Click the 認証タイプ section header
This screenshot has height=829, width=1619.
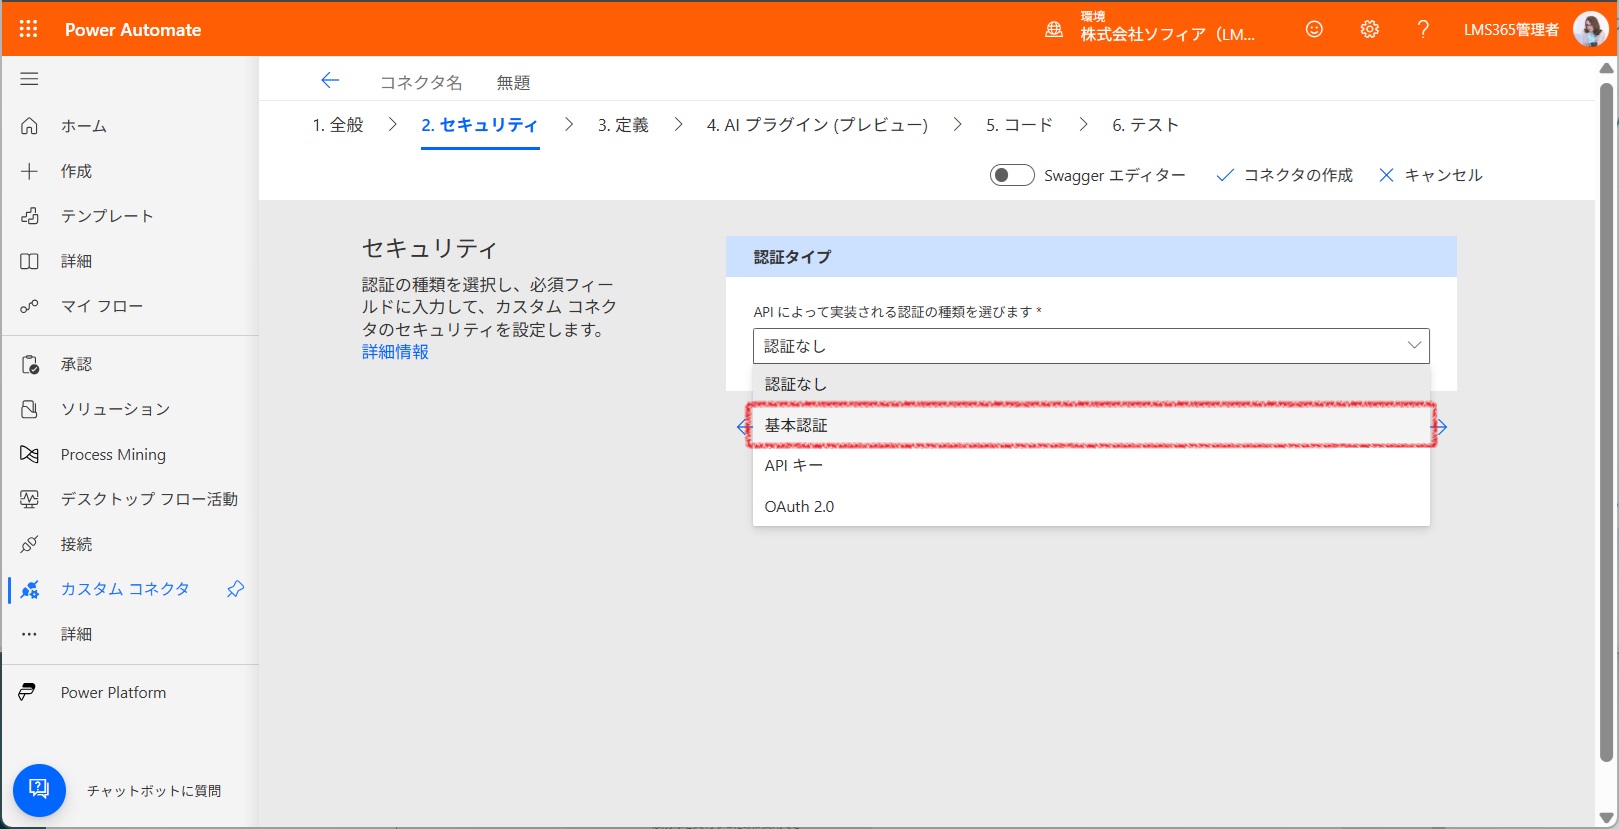point(1091,257)
